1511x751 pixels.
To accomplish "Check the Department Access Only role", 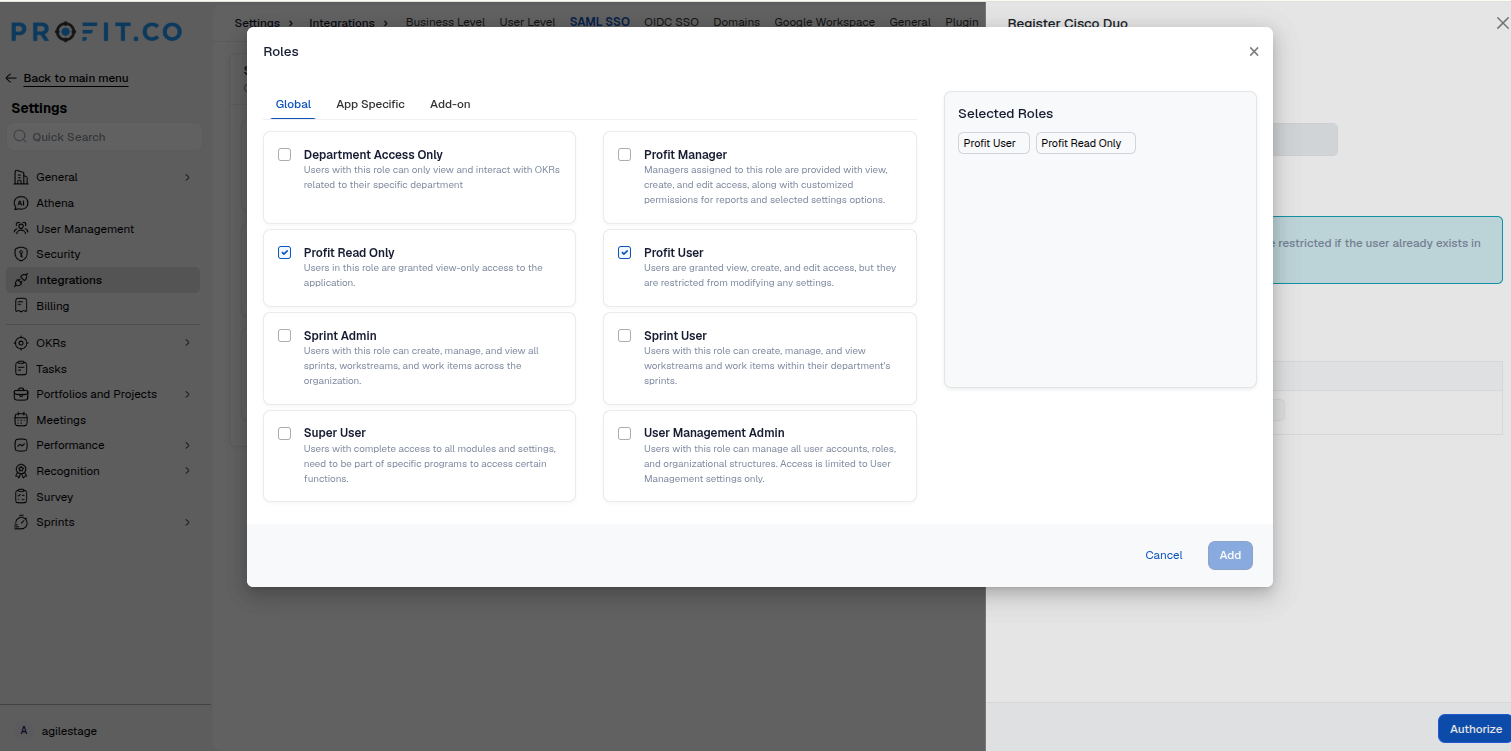I will (285, 155).
